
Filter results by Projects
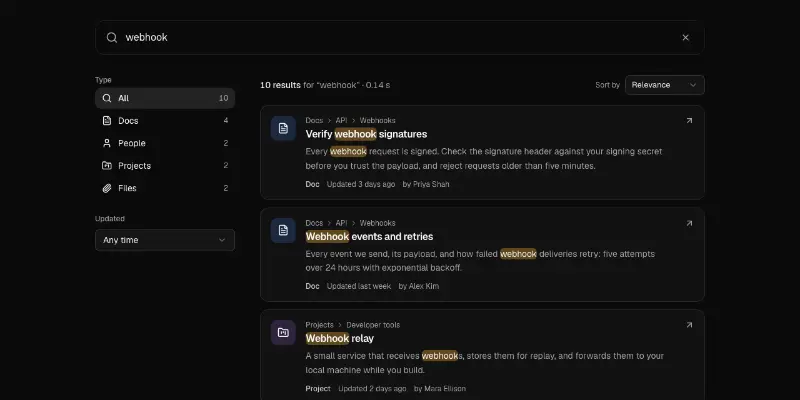tap(165, 166)
